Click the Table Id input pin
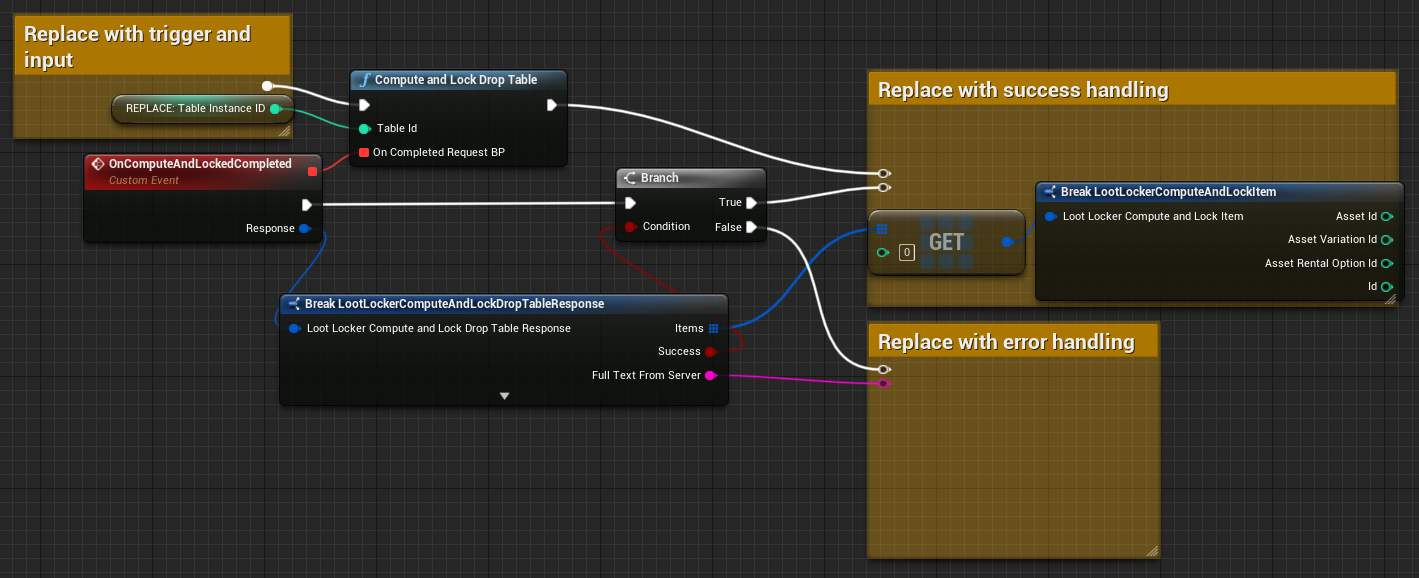The image size is (1419, 578). (x=365, y=128)
